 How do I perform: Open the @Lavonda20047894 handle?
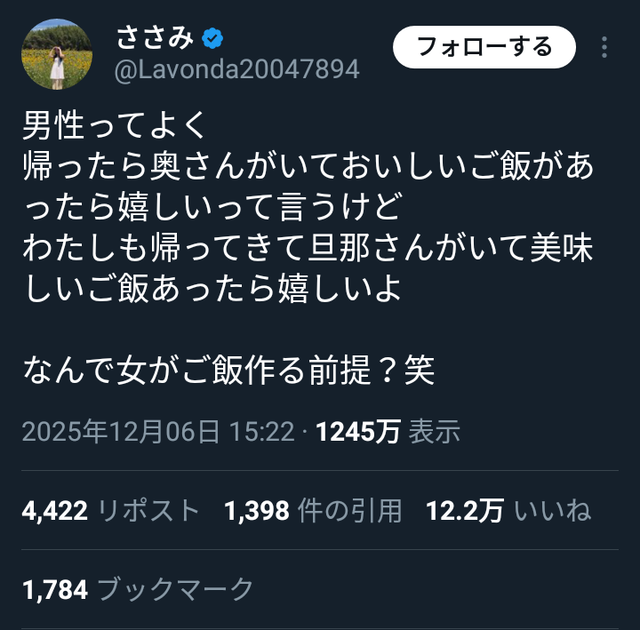click(237, 69)
